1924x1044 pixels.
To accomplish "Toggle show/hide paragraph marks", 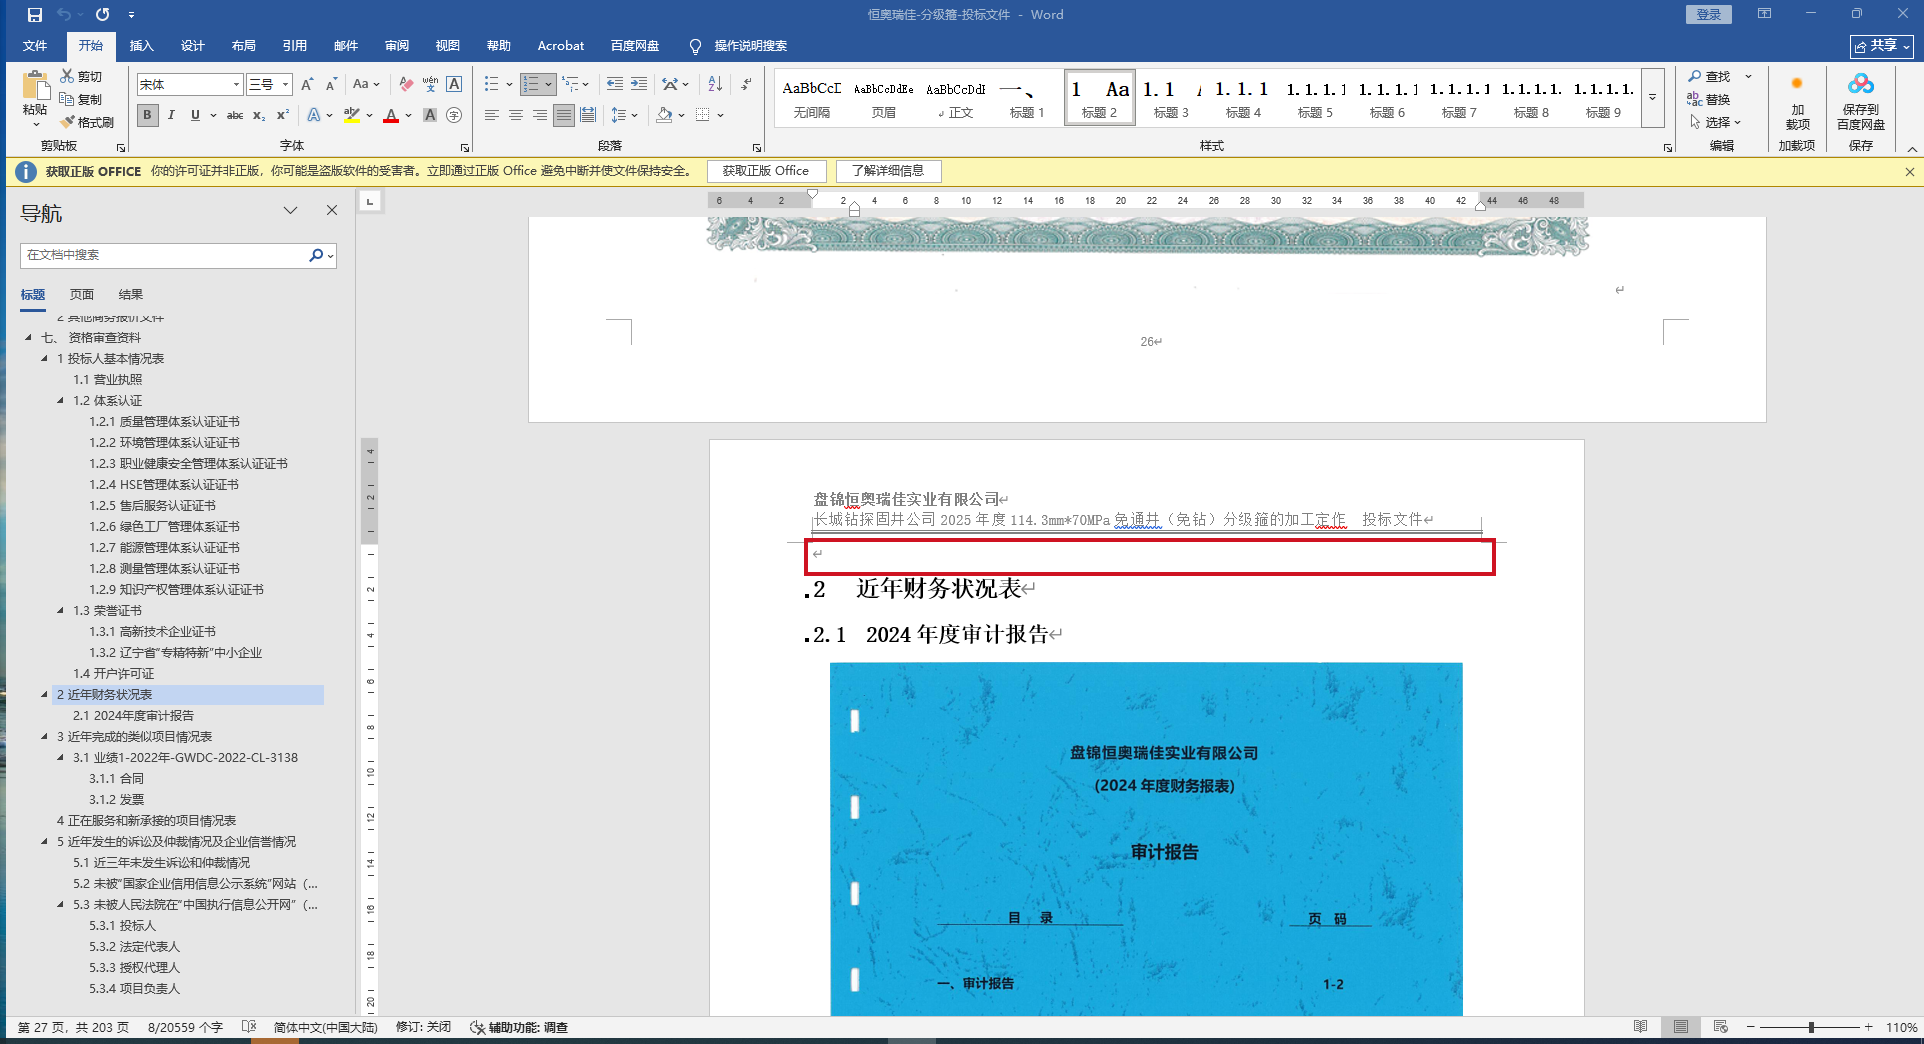I will [x=746, y=85].
